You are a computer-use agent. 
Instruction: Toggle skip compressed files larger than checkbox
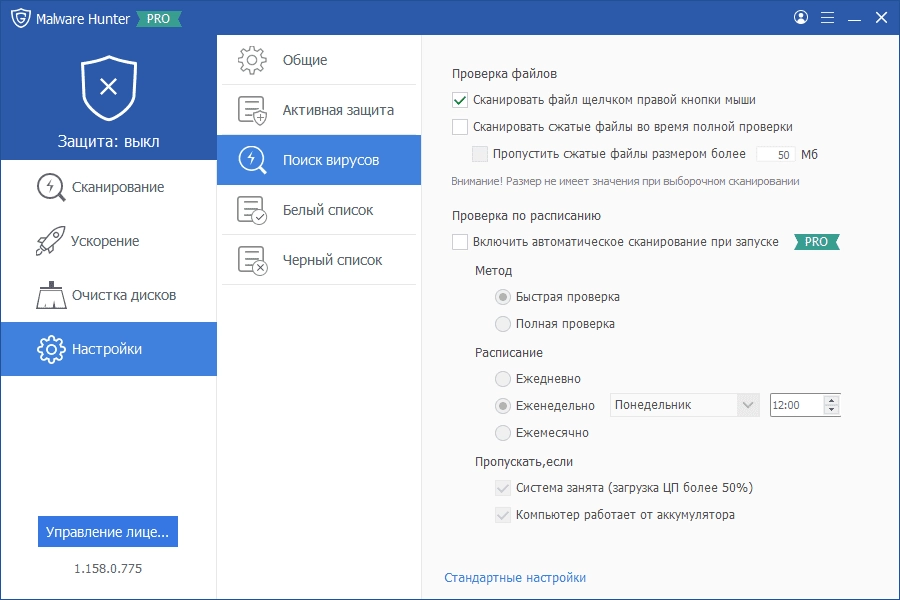coord(480,154)
